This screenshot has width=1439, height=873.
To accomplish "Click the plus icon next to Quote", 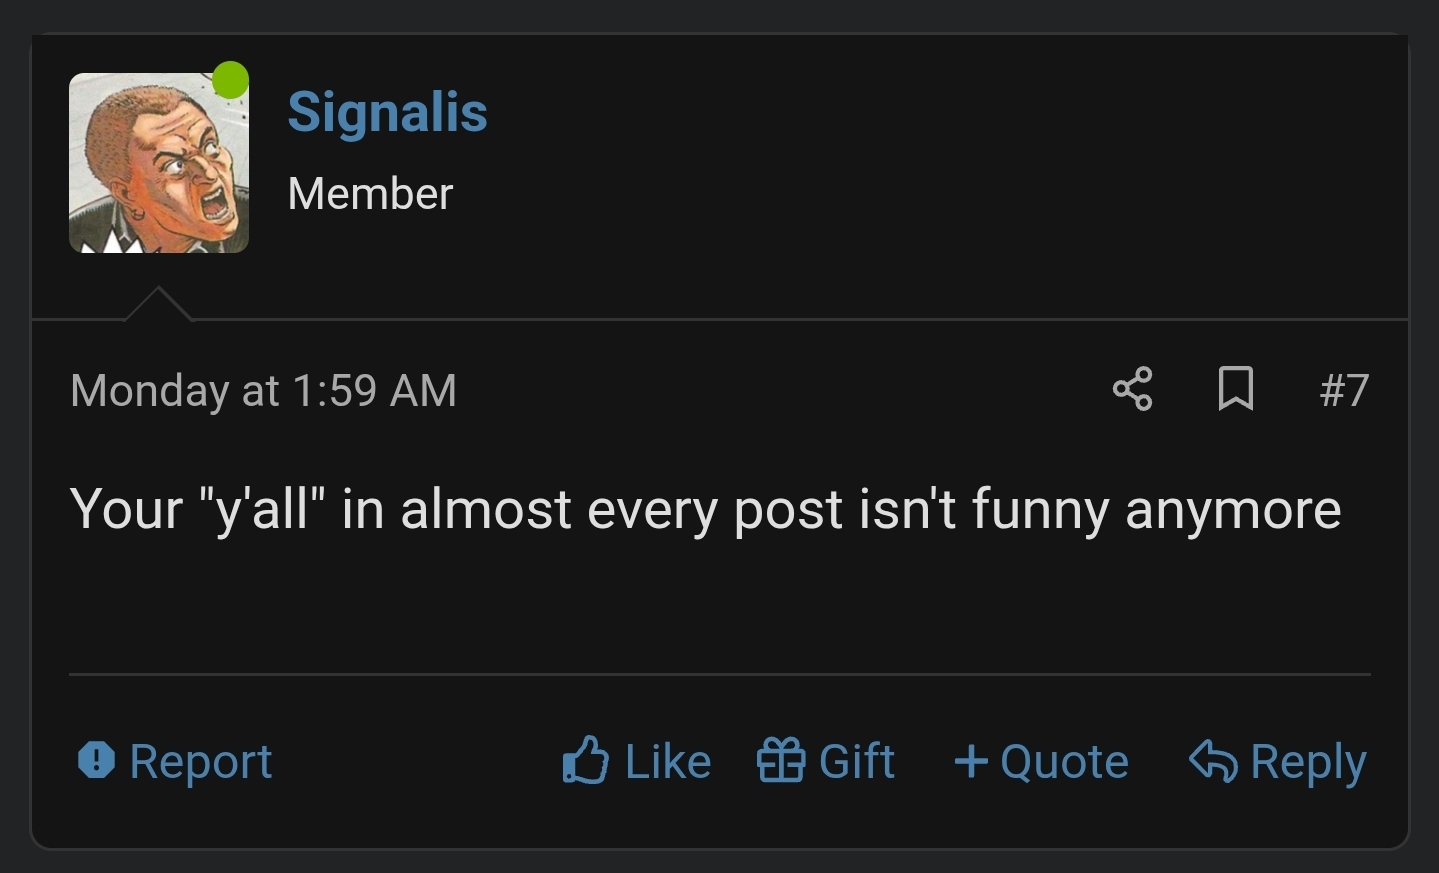I will click(969, 761).
